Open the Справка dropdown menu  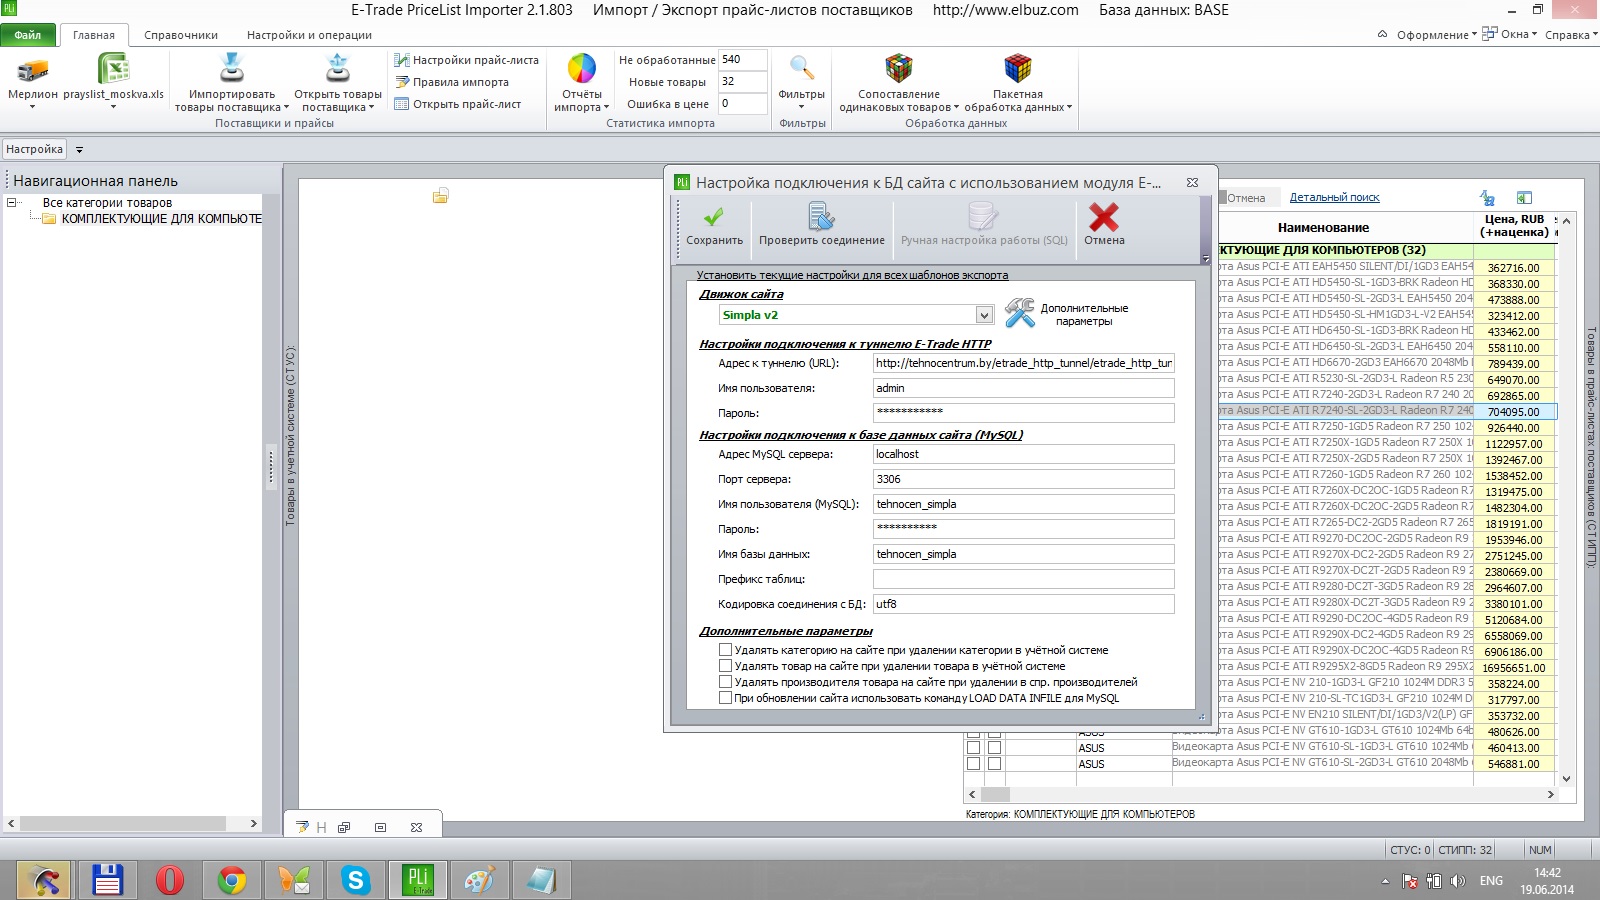click(x=1571, y=35)
